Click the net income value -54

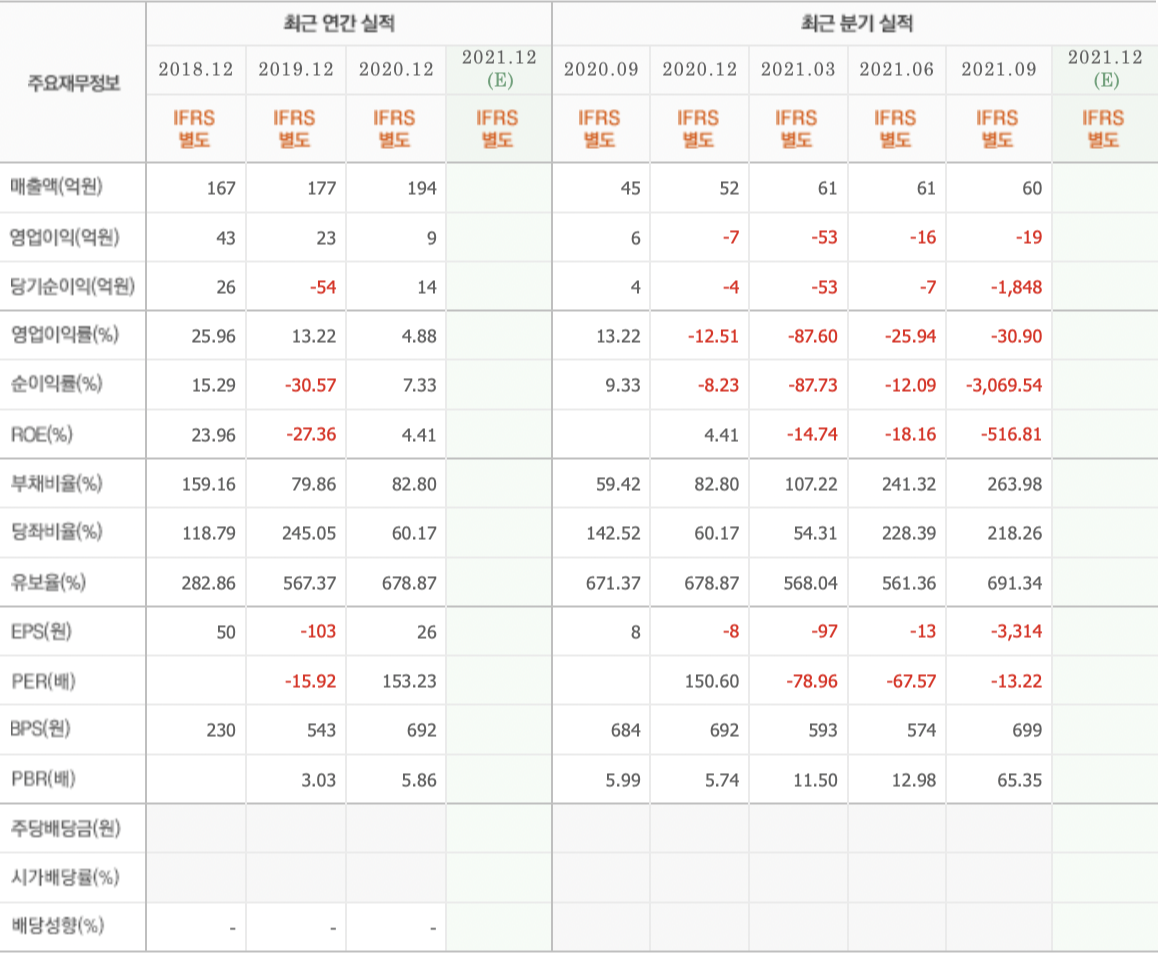pyautogui.click(x=323, y=287)
